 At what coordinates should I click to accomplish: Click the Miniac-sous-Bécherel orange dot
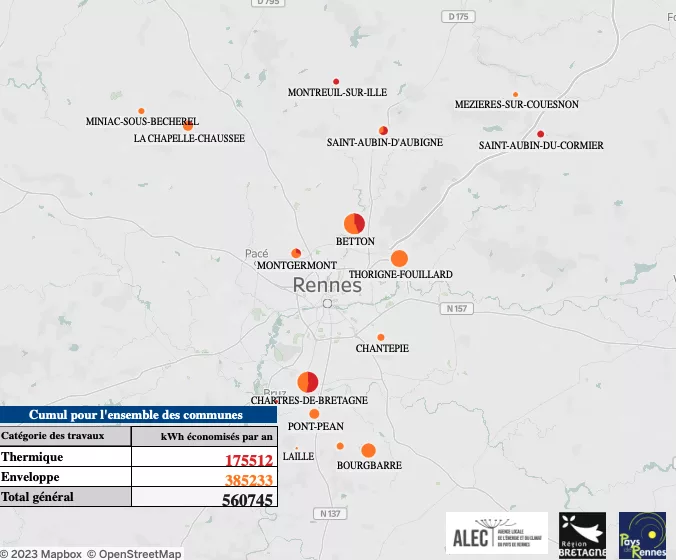141,111
